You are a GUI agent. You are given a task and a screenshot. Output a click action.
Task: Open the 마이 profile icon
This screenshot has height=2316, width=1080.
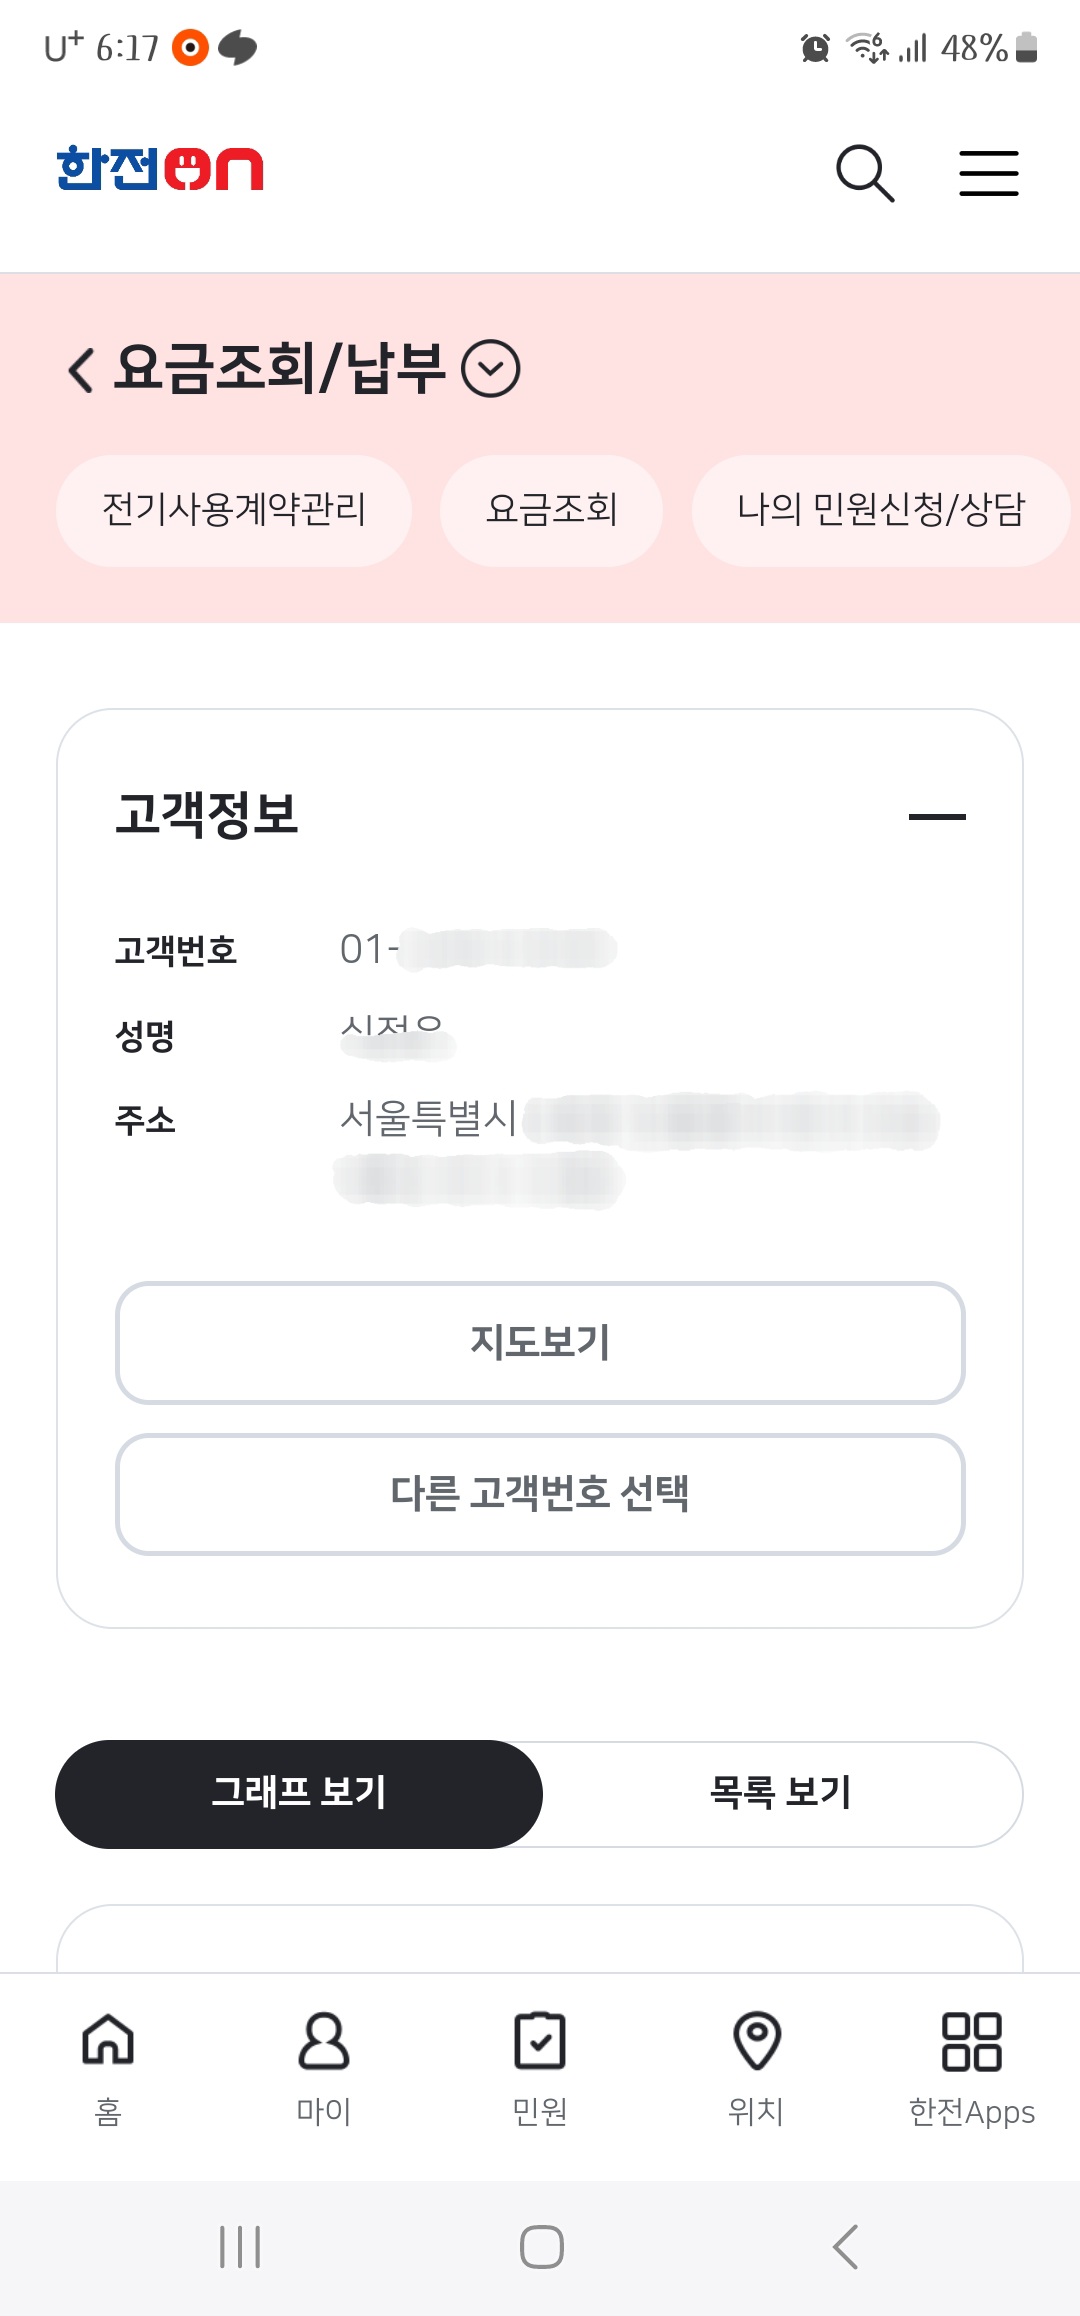(x=324, y=2040)
